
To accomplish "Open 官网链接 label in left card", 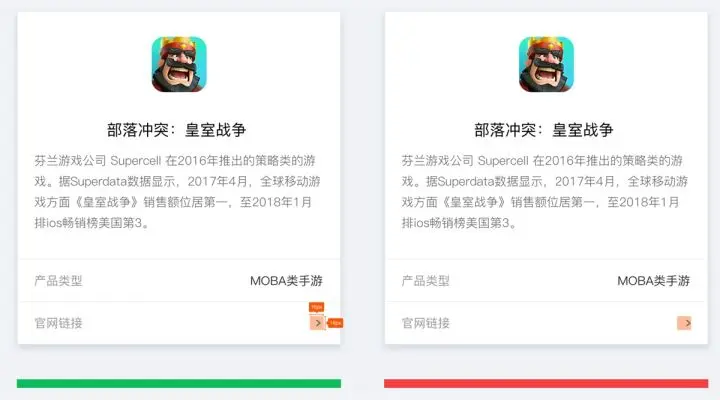I will (x=58, y=323).
